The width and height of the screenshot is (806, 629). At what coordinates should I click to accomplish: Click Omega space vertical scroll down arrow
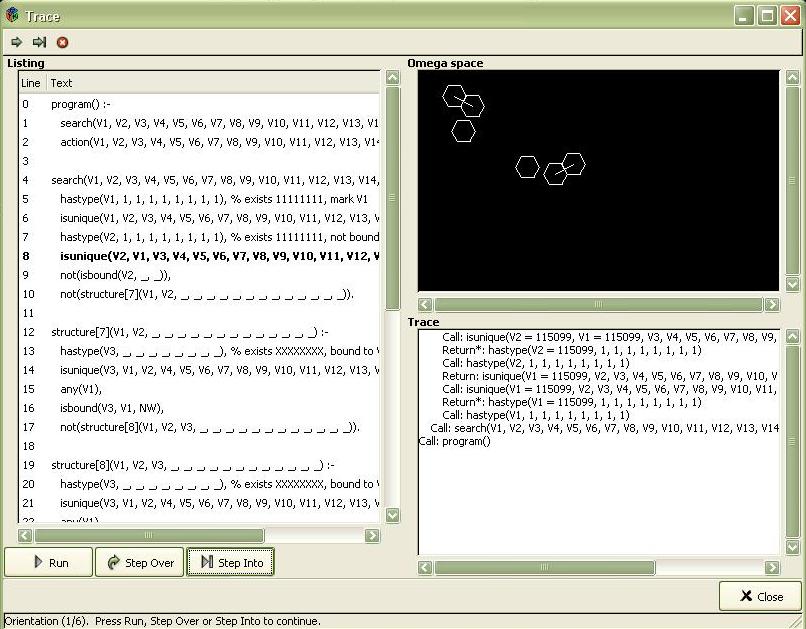coord(793,284)
